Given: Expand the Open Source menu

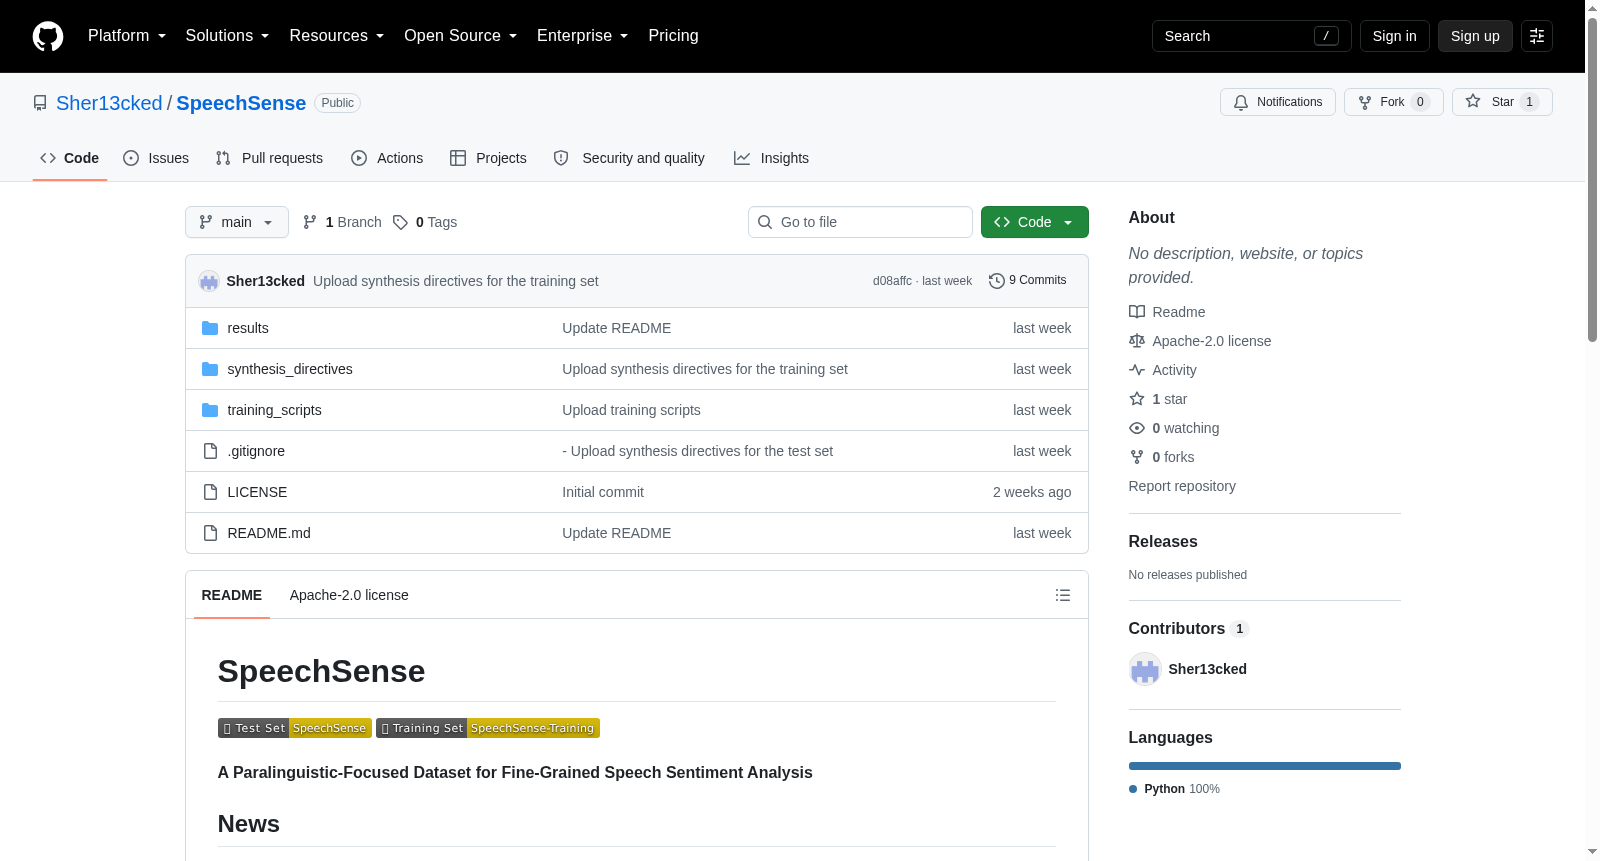Looking at the screenshot, I should click(x=461, y=36).
